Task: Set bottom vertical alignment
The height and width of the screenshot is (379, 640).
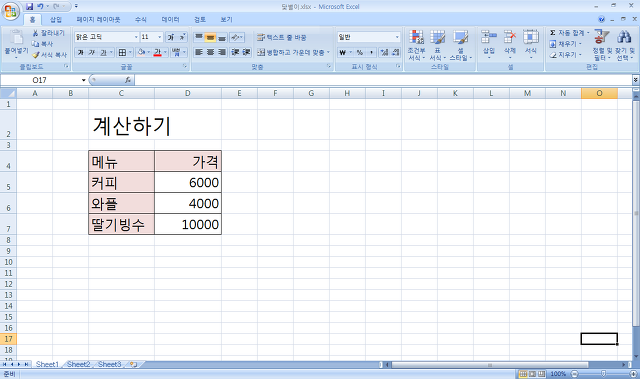Action: click(x=222, y=37)
